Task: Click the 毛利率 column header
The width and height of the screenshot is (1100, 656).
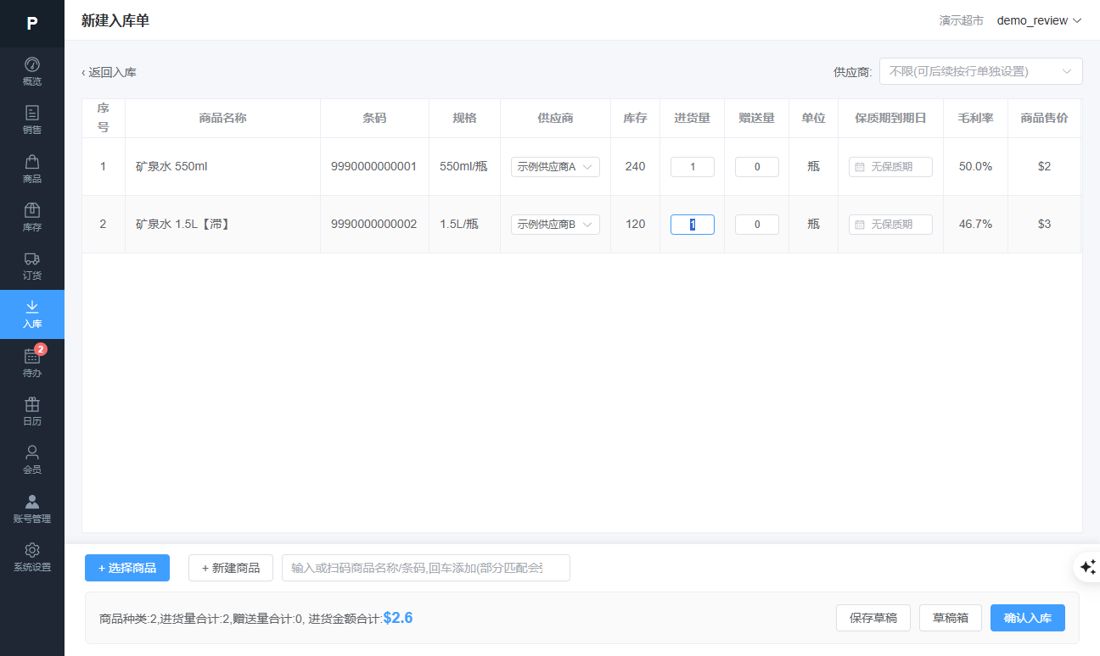Action: tap(975, 118)
